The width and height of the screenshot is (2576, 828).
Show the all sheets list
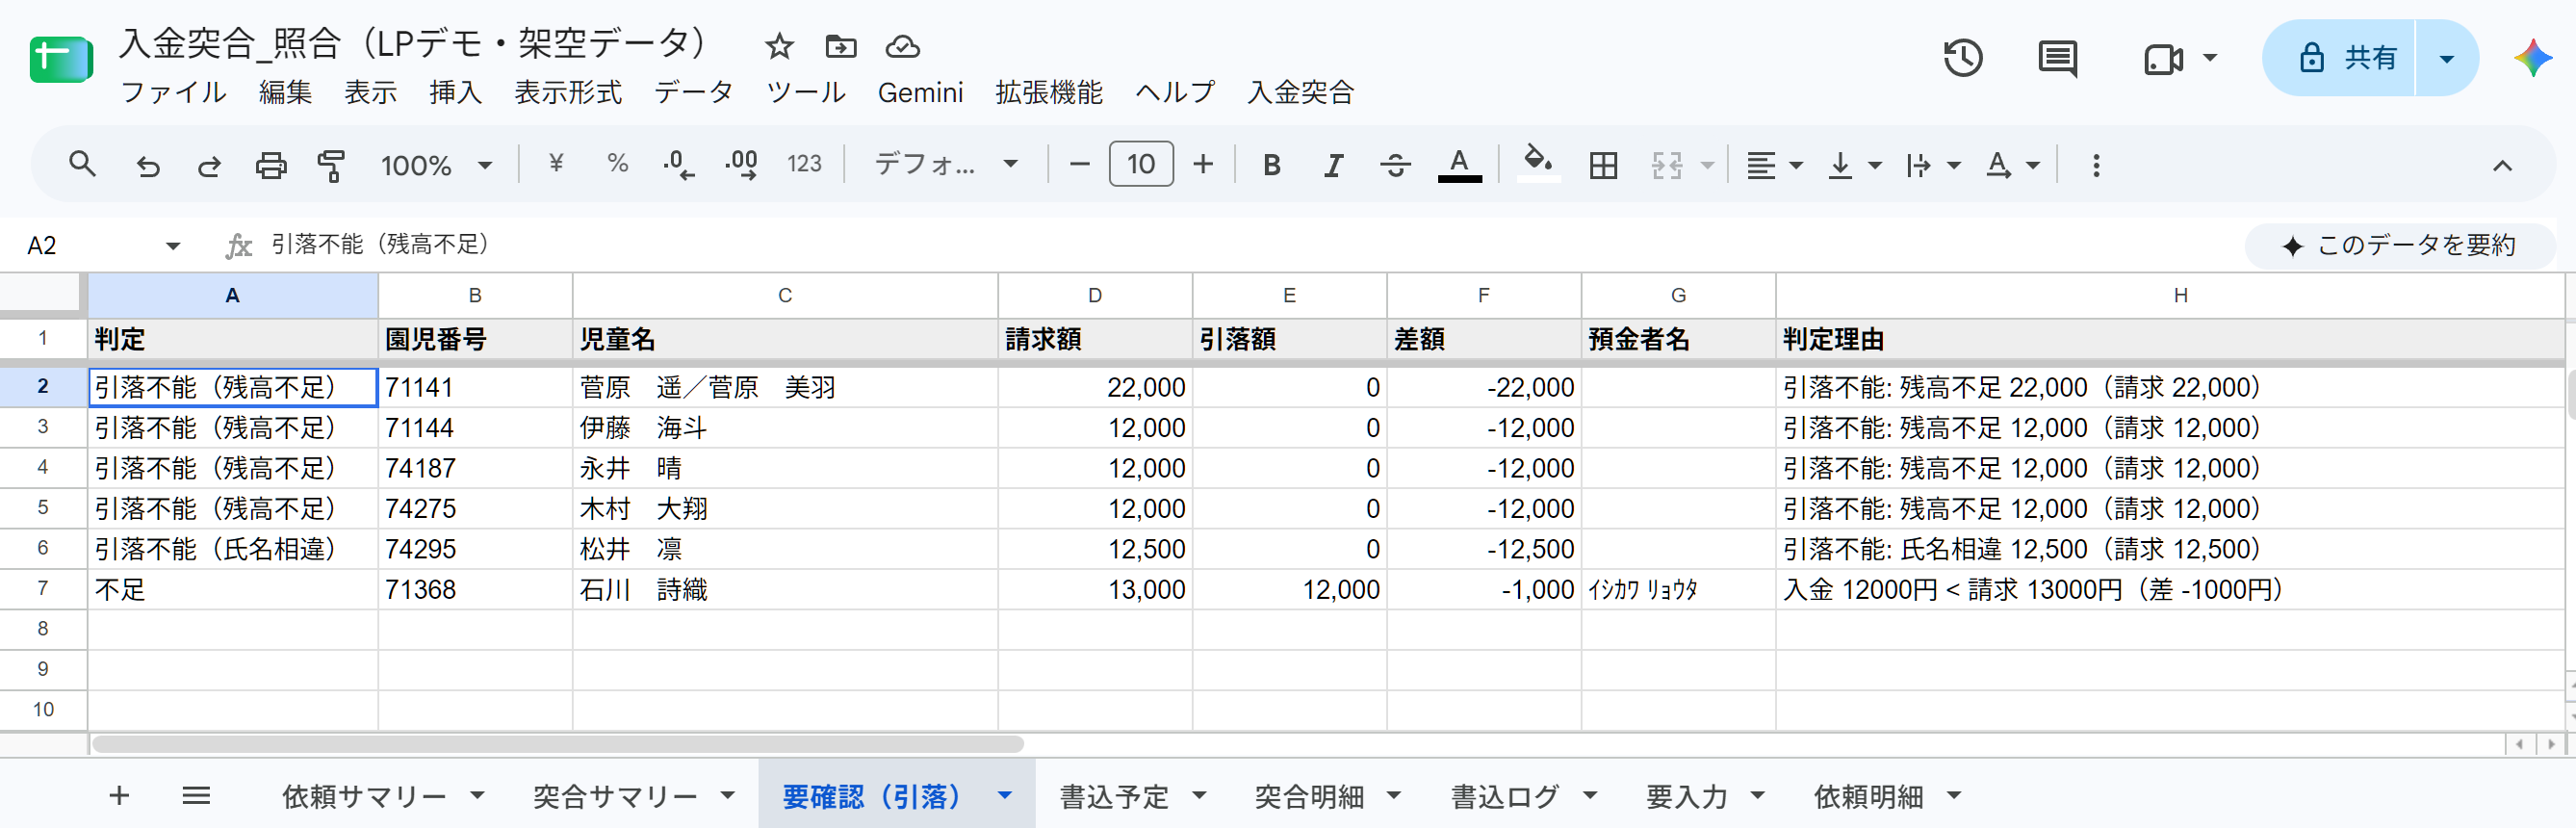[x=196, y=796]
